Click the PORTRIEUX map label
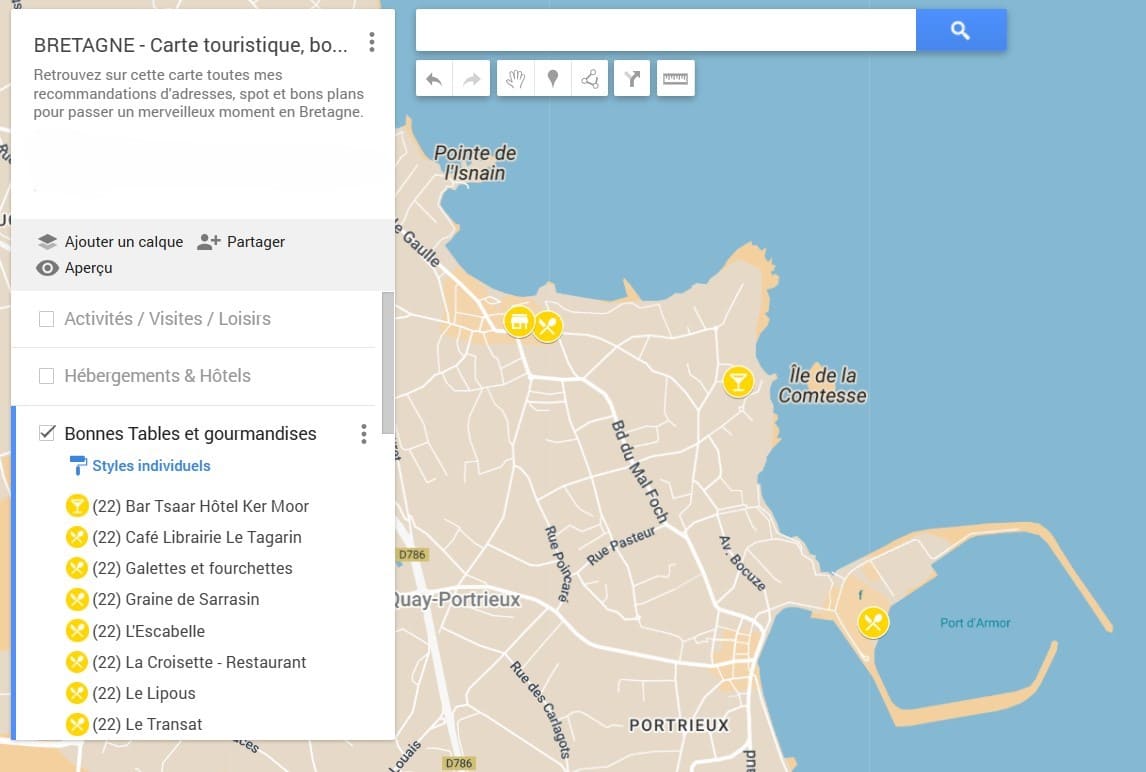Screen dimensions: 1146x772 coord(679,725)
